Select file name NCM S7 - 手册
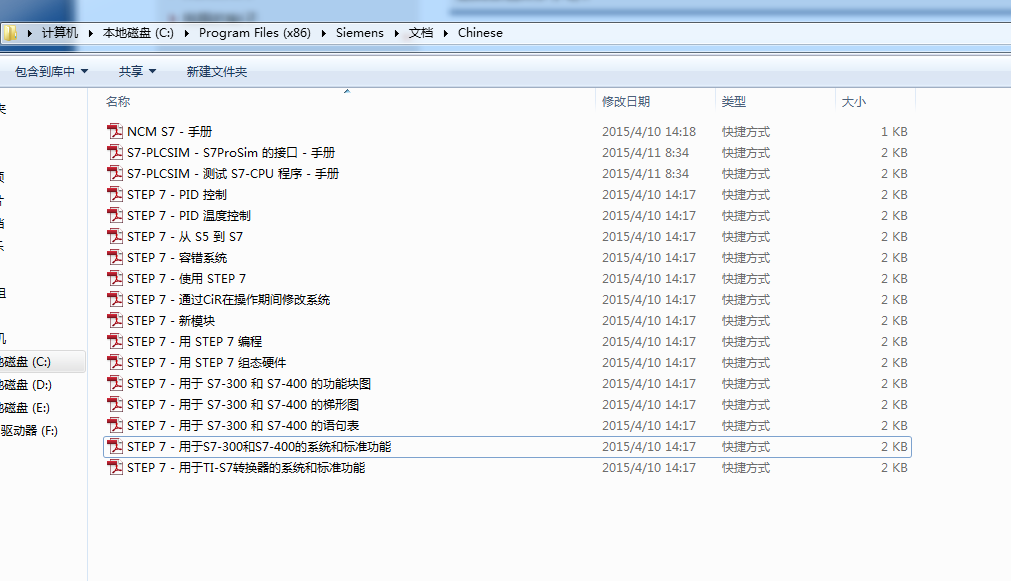This screenshot has height=581, width=1011. click(x=170, y=132)
